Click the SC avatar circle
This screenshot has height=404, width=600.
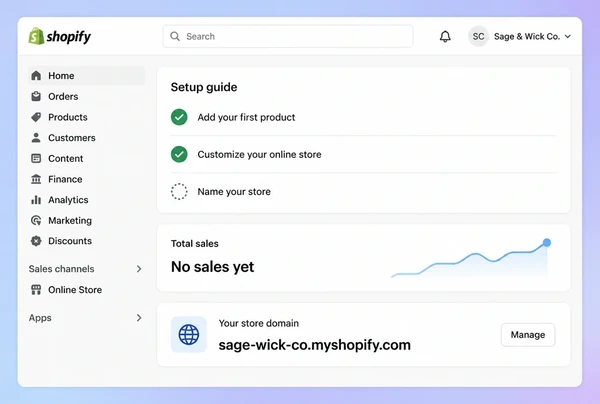[478, 36]
